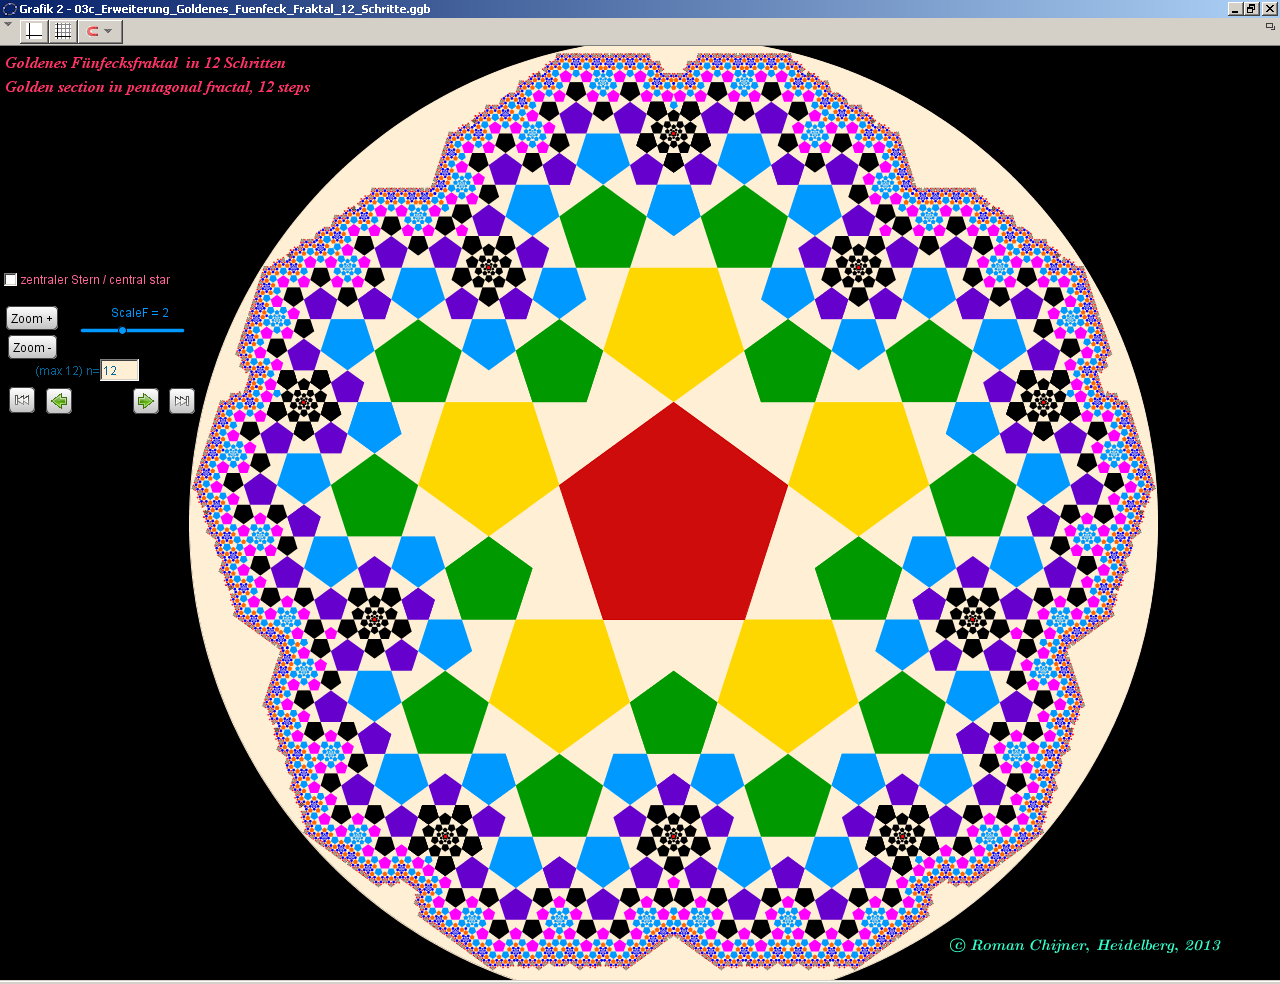
Task: Click the n= step count input field
Action: tap(119, 371)
